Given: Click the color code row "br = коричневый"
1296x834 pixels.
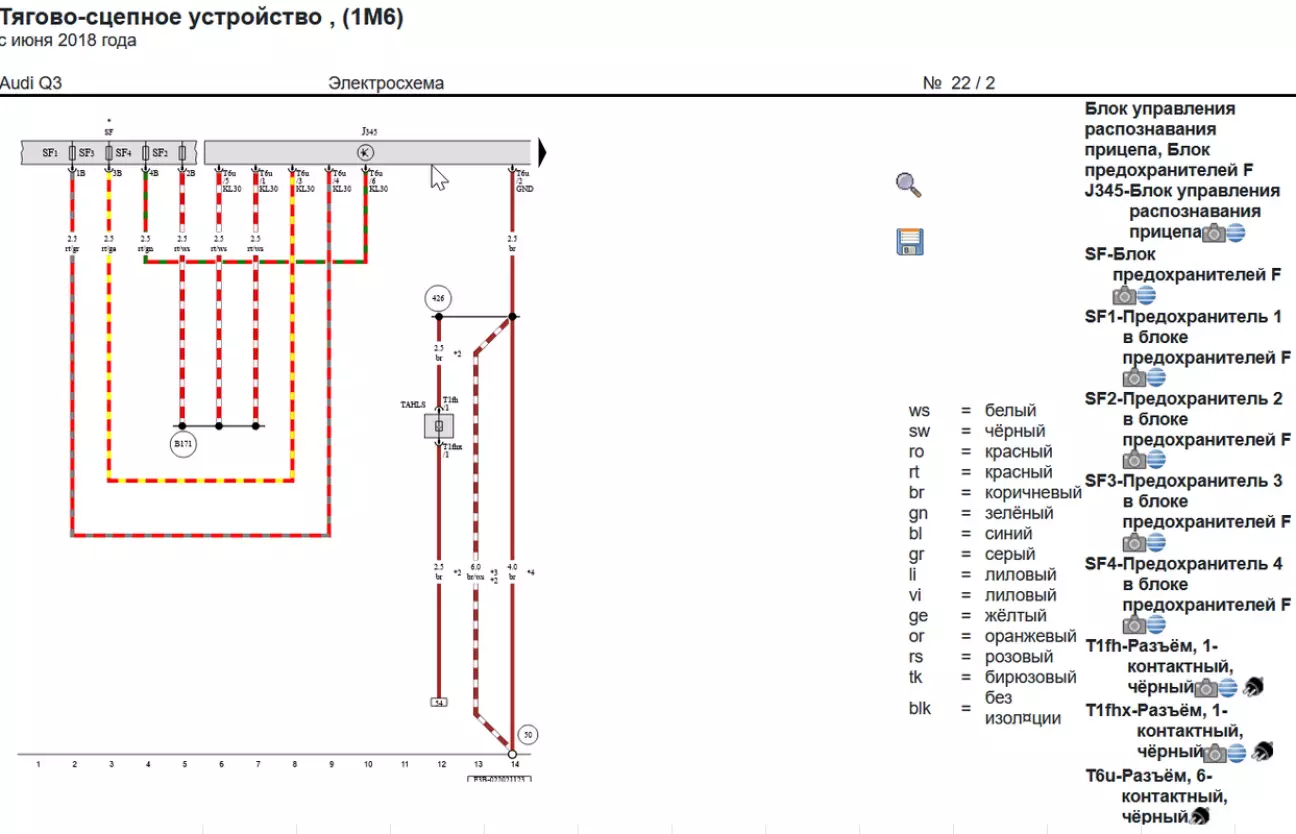Looking at the screenshot, I should 995,492.
